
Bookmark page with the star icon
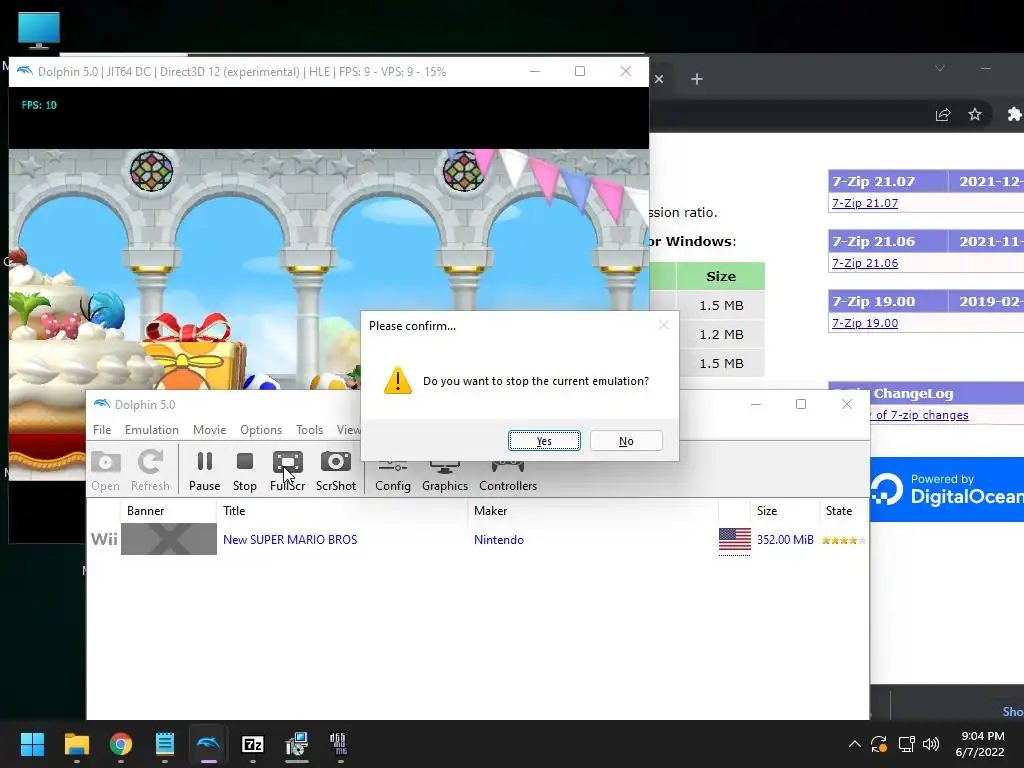(975, 114)
